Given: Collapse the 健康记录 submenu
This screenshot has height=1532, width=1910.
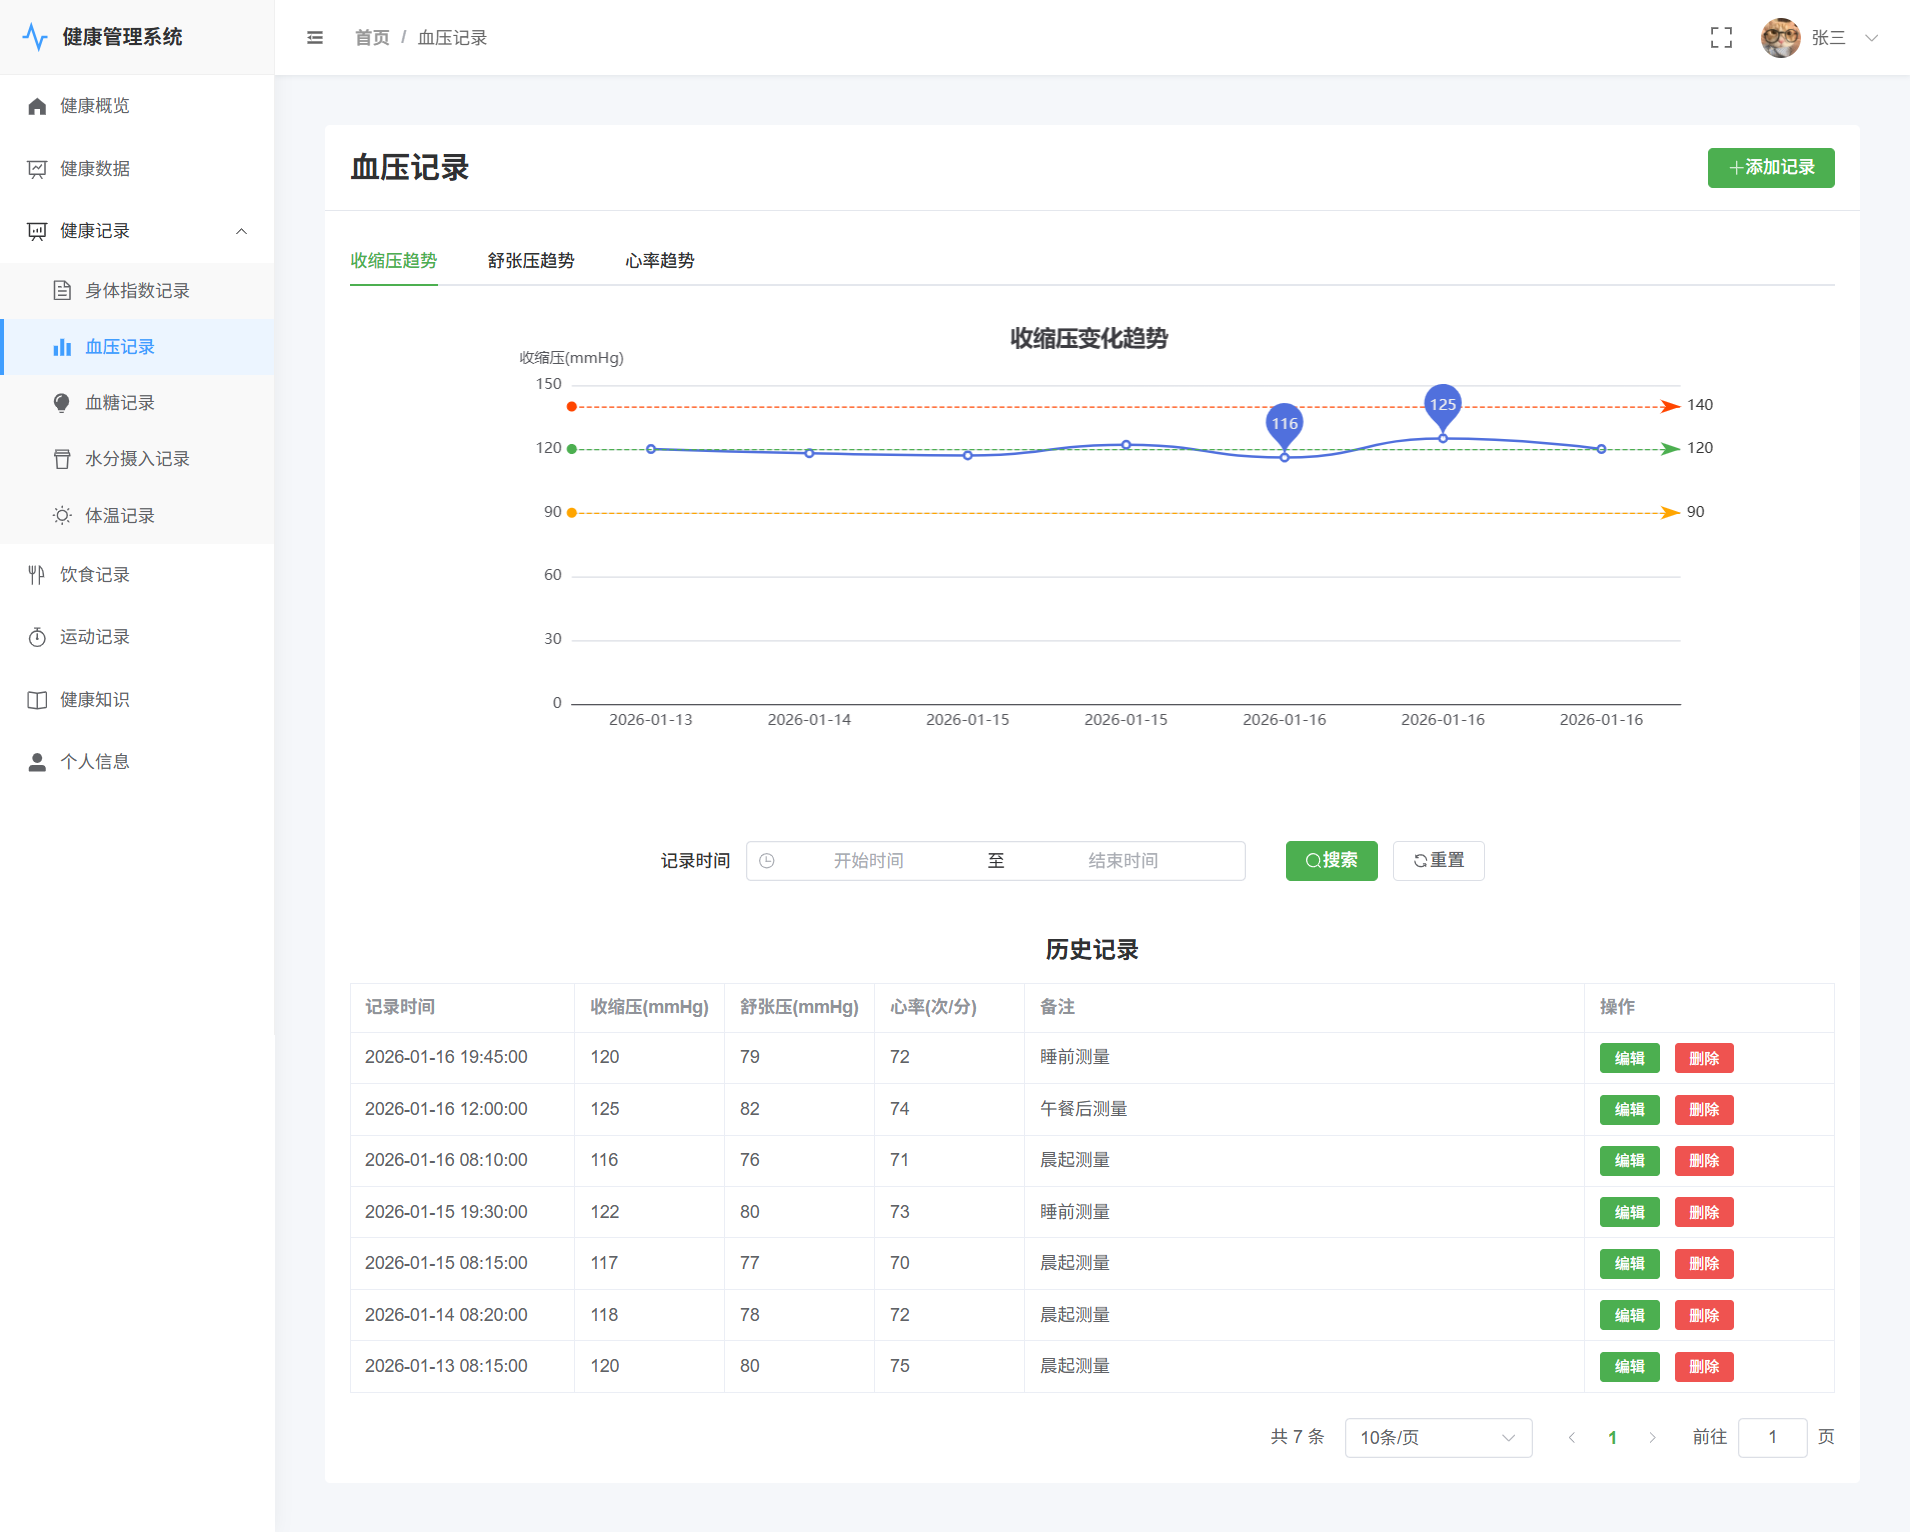Looking at the screenshot, I should 241,231.
